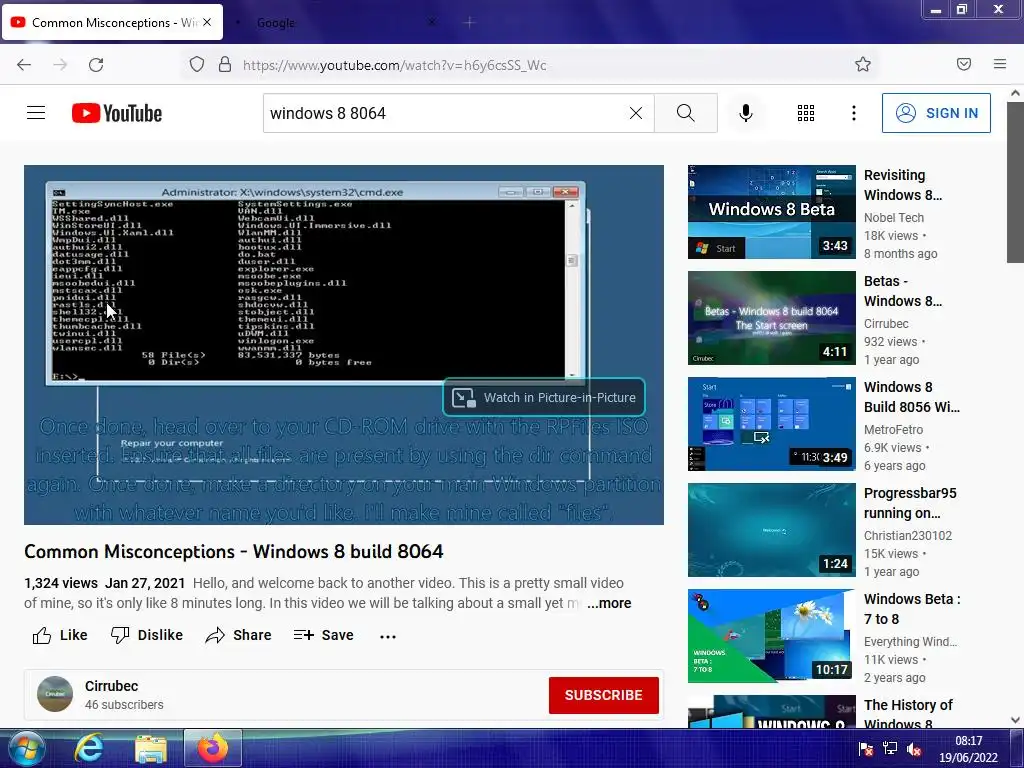Click the video player area
1024x768 pixels.
coord(344,345)
